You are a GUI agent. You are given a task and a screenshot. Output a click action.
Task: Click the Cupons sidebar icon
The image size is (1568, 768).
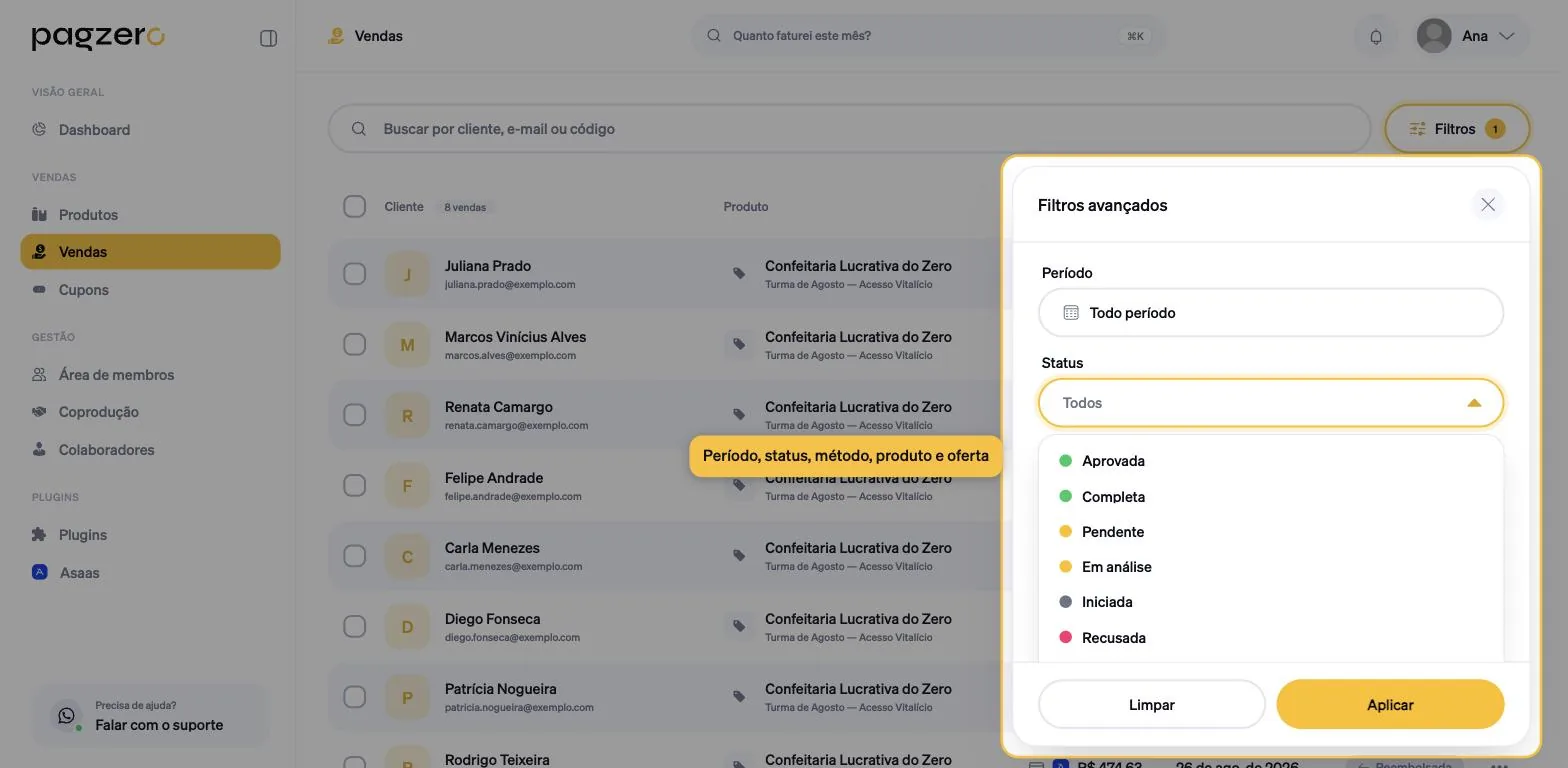point(39,289)
